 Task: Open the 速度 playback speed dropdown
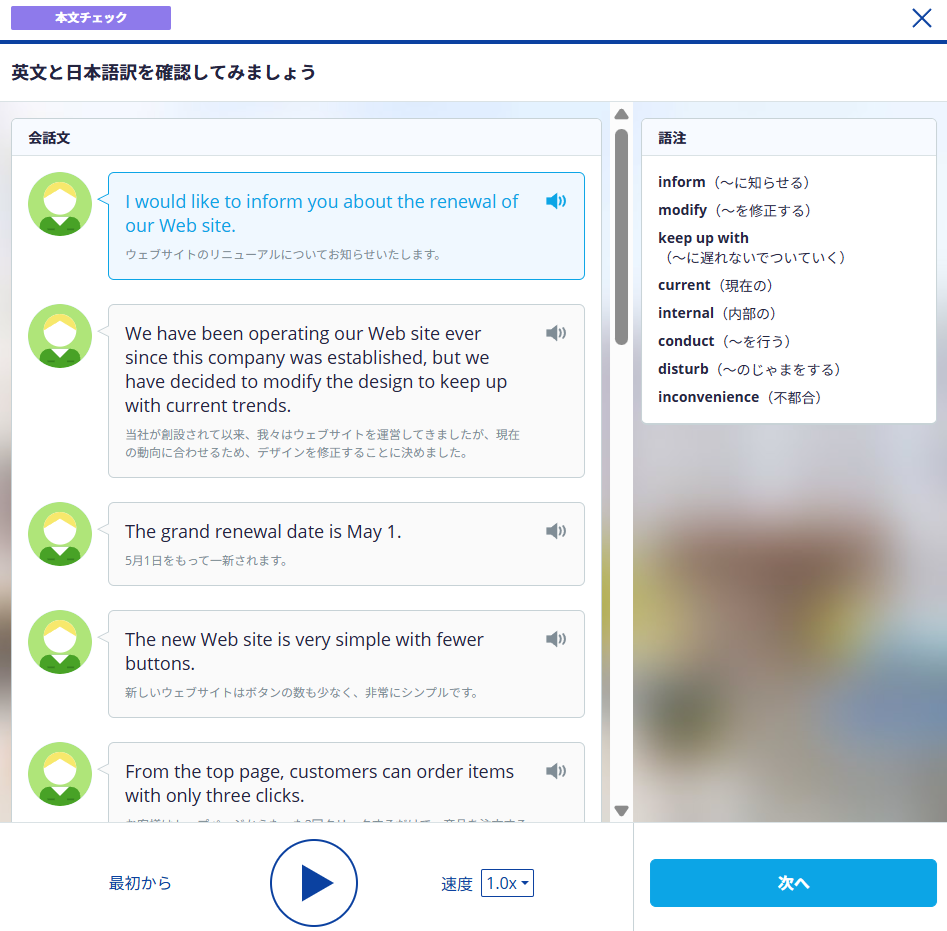click(507, 883)
